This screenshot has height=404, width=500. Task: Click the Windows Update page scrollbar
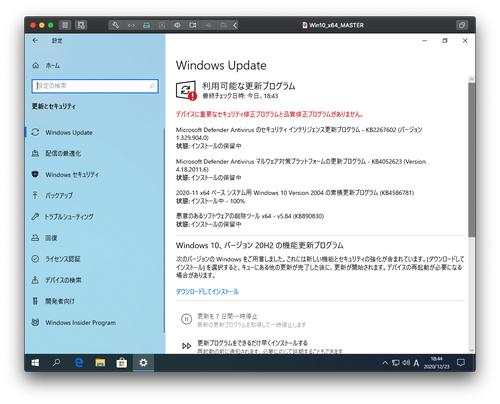471,160
